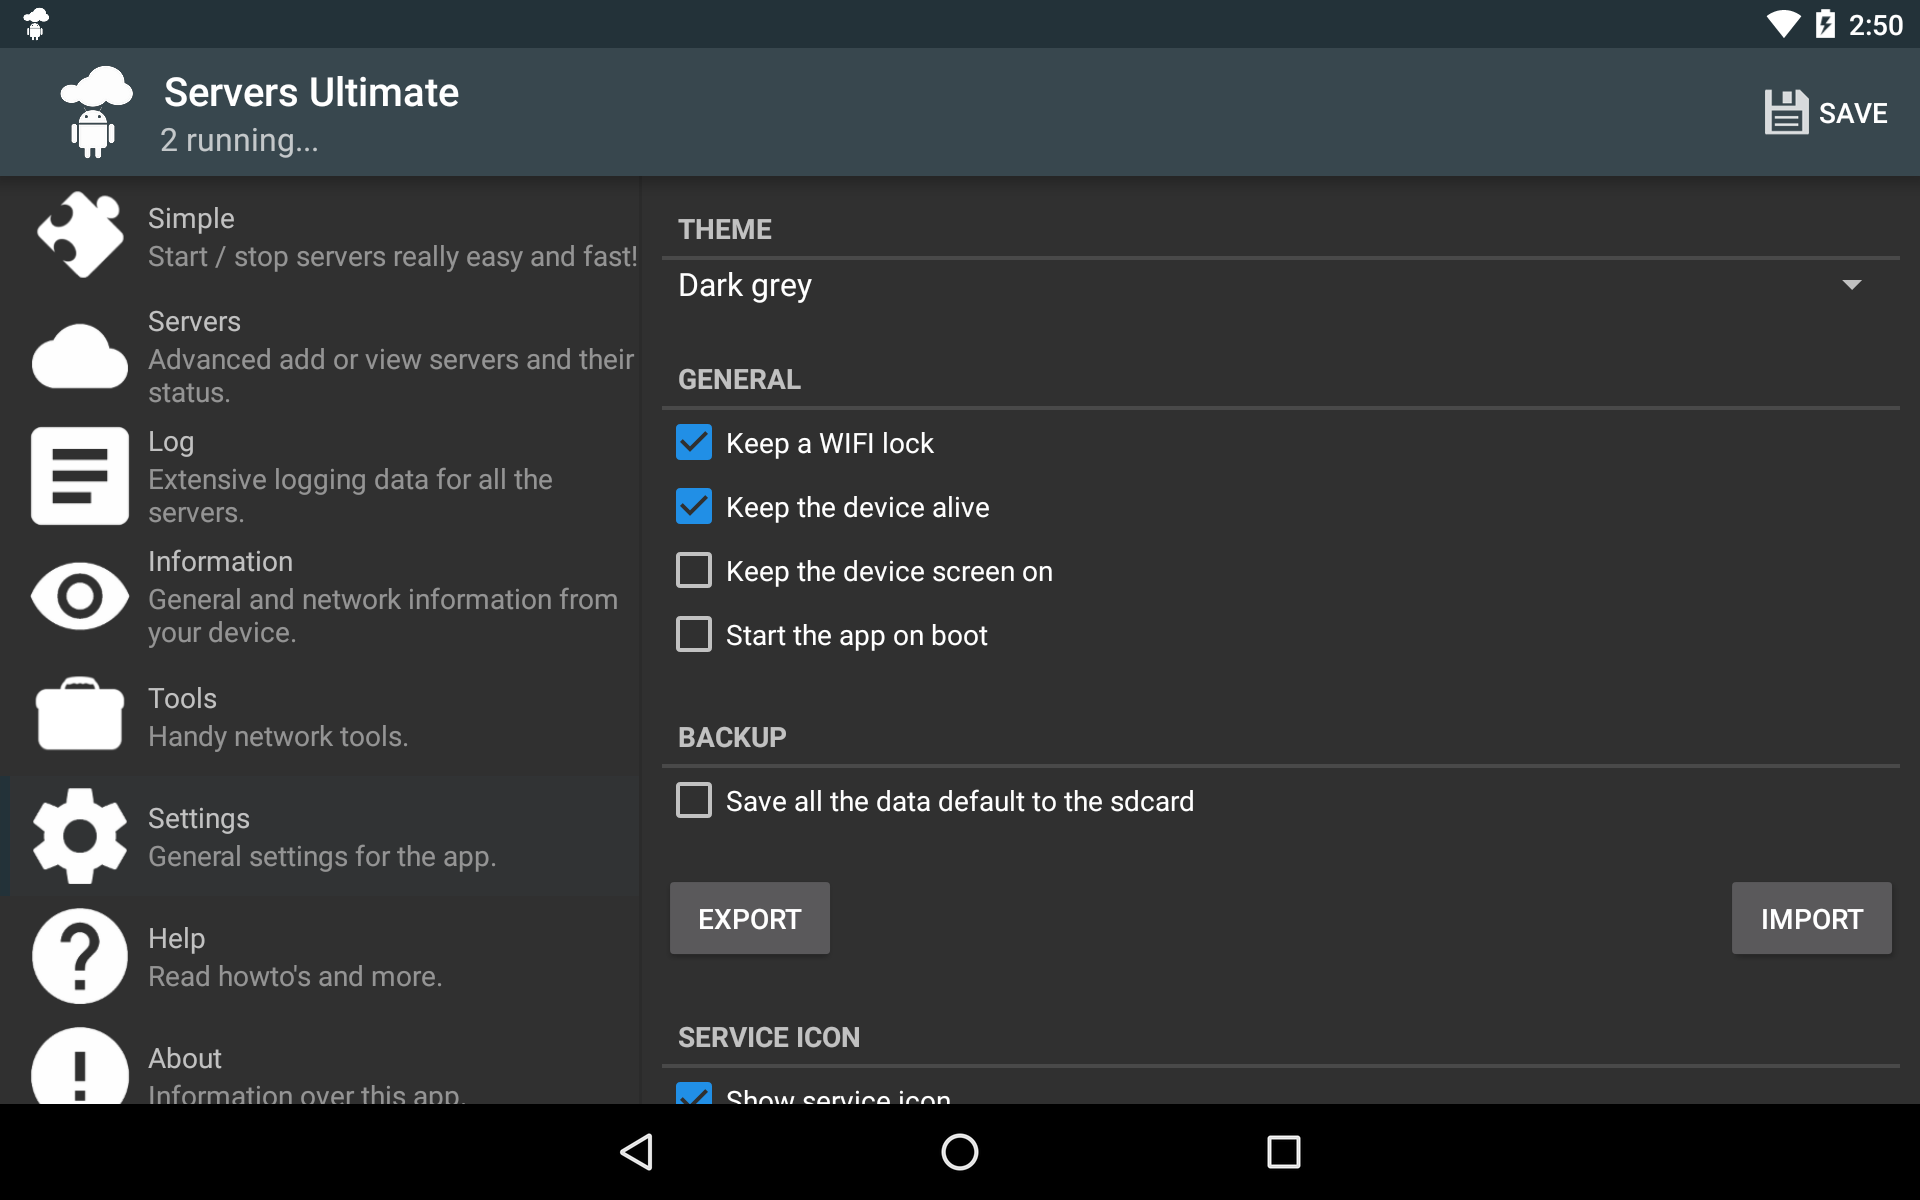Click 'General settings for the app.' text
1920x1200 pixels.
[x=322, y=857]
